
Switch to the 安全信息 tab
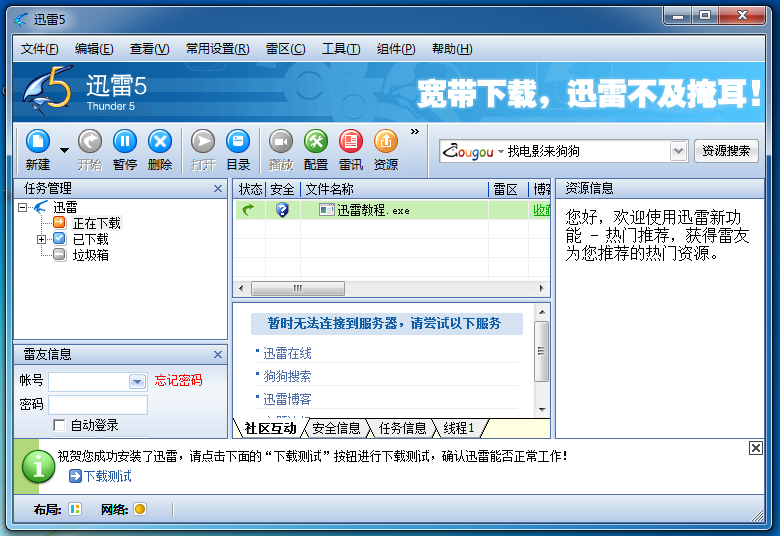pos(336,429)
